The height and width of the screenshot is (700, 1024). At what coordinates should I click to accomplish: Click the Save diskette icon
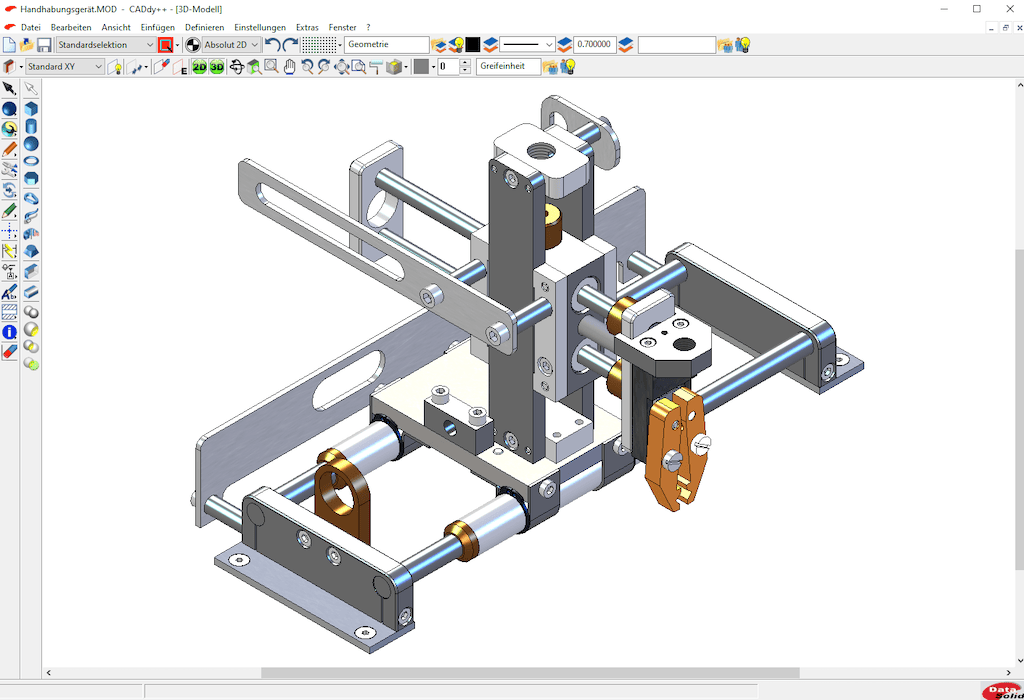tap(43, 45)
